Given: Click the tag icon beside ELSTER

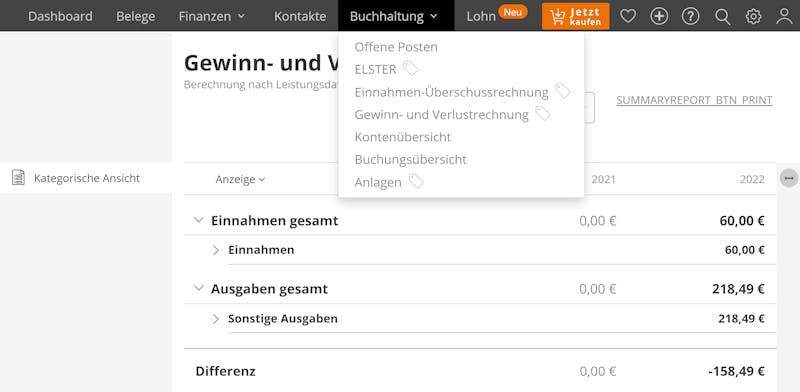Looking at the screenshot, I should click(410, 68).
